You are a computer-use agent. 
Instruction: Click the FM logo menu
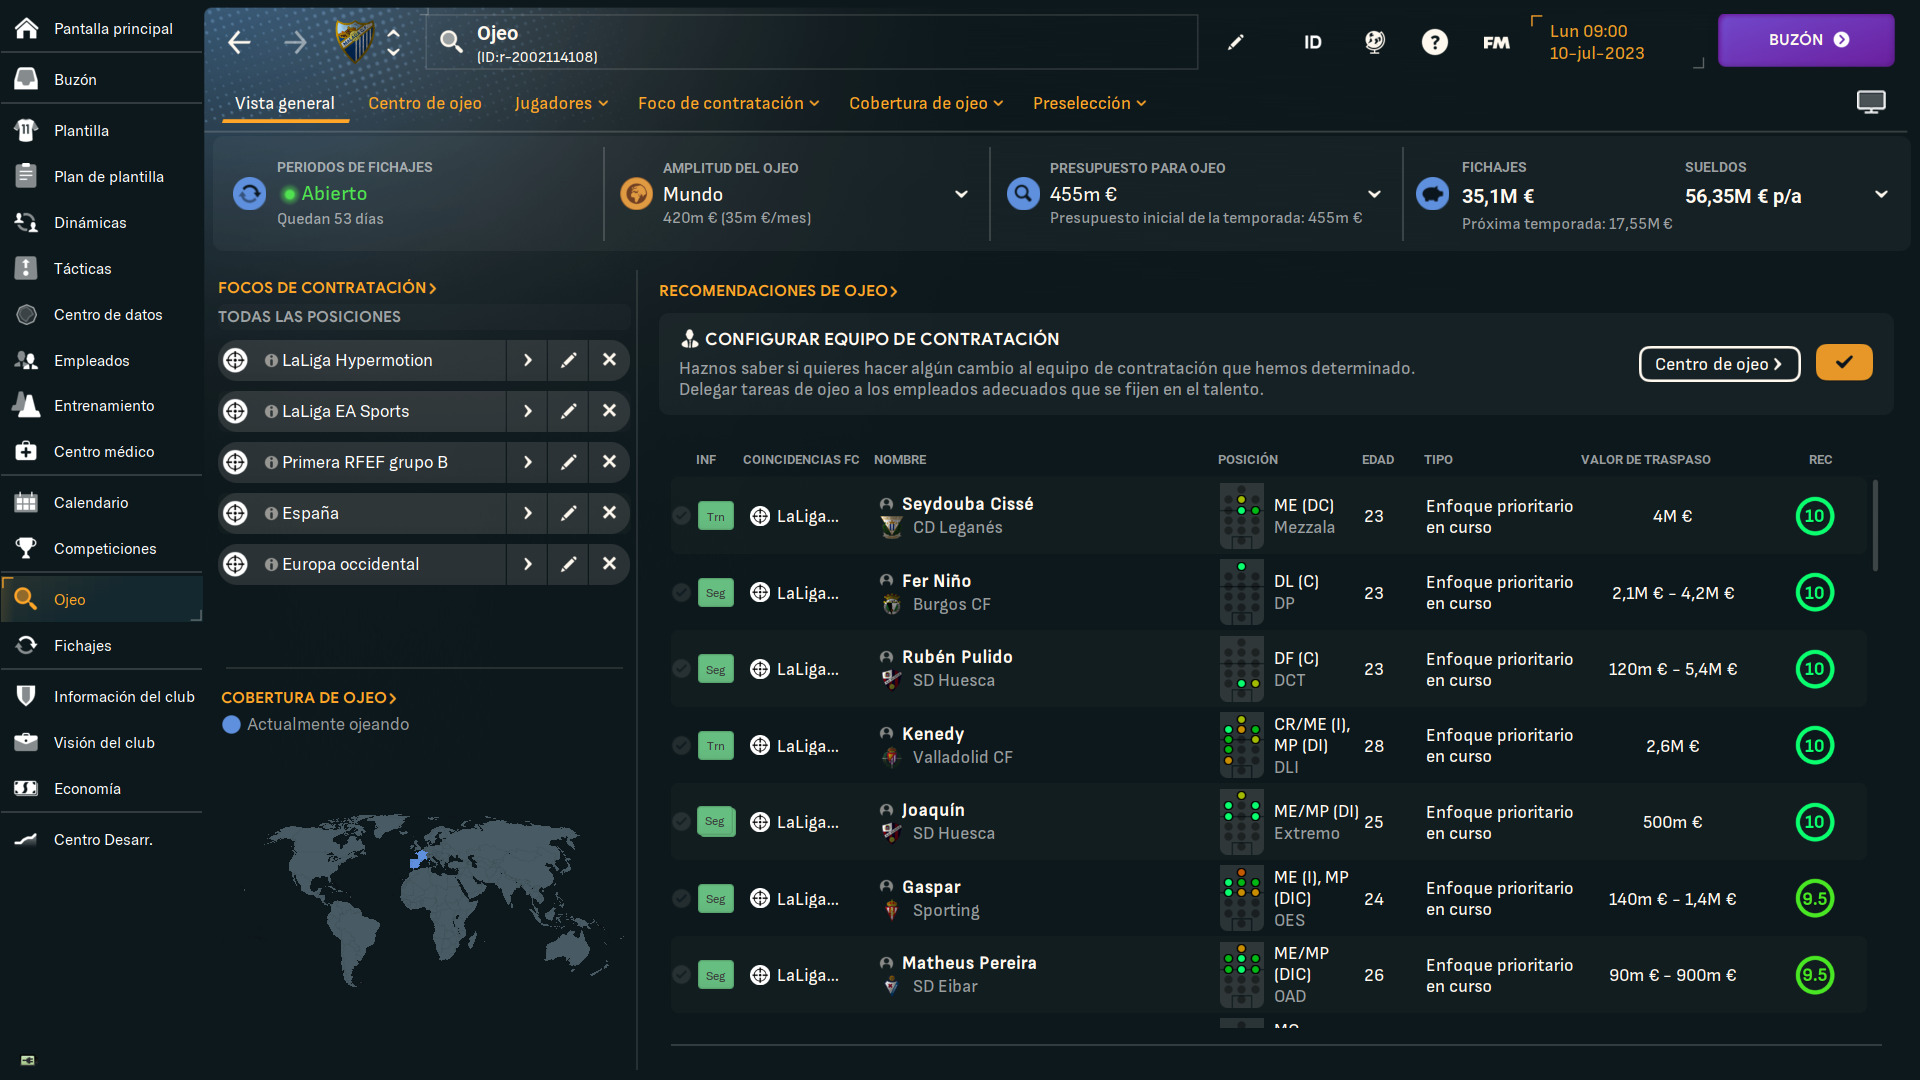coord(1496,42)
